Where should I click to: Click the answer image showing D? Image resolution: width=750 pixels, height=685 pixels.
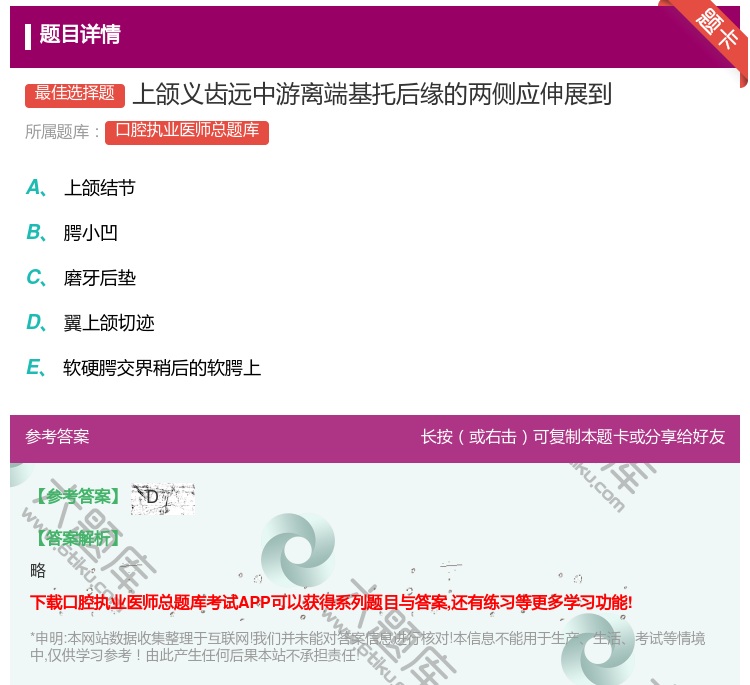[x=162, y=498]
